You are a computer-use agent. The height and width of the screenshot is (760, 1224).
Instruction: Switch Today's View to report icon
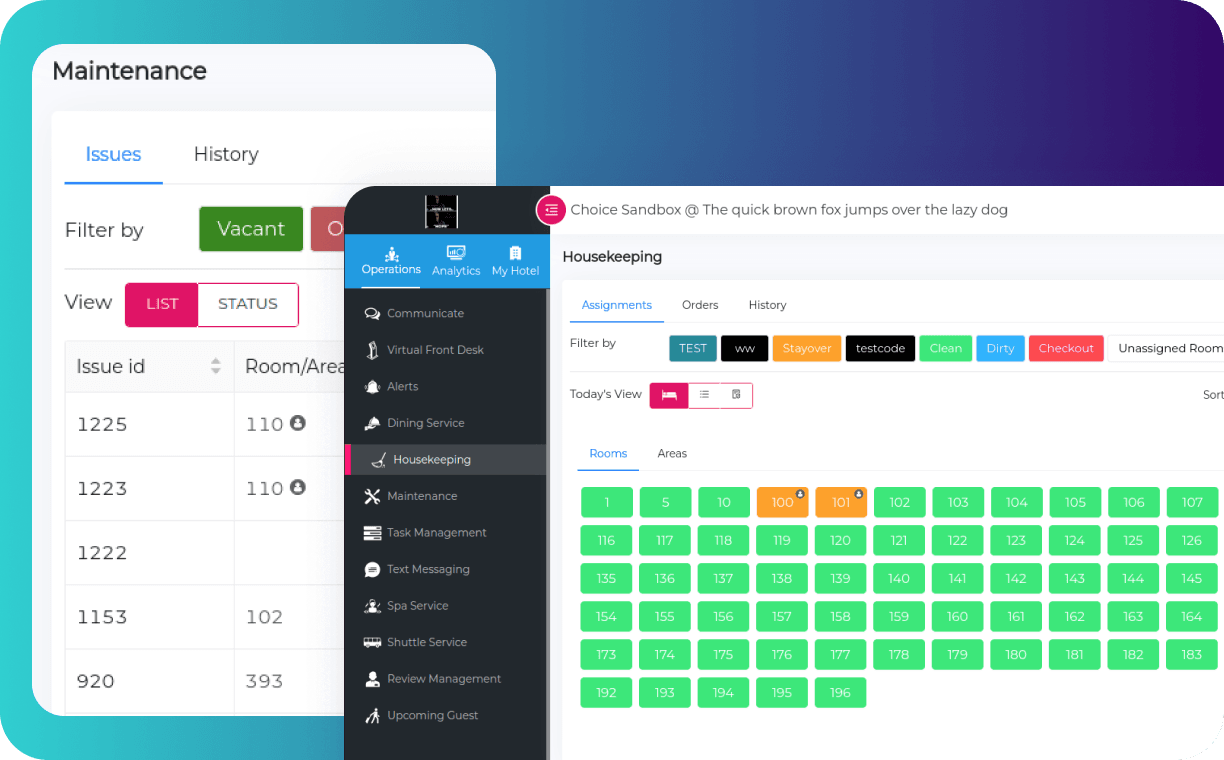coord(736,395)
